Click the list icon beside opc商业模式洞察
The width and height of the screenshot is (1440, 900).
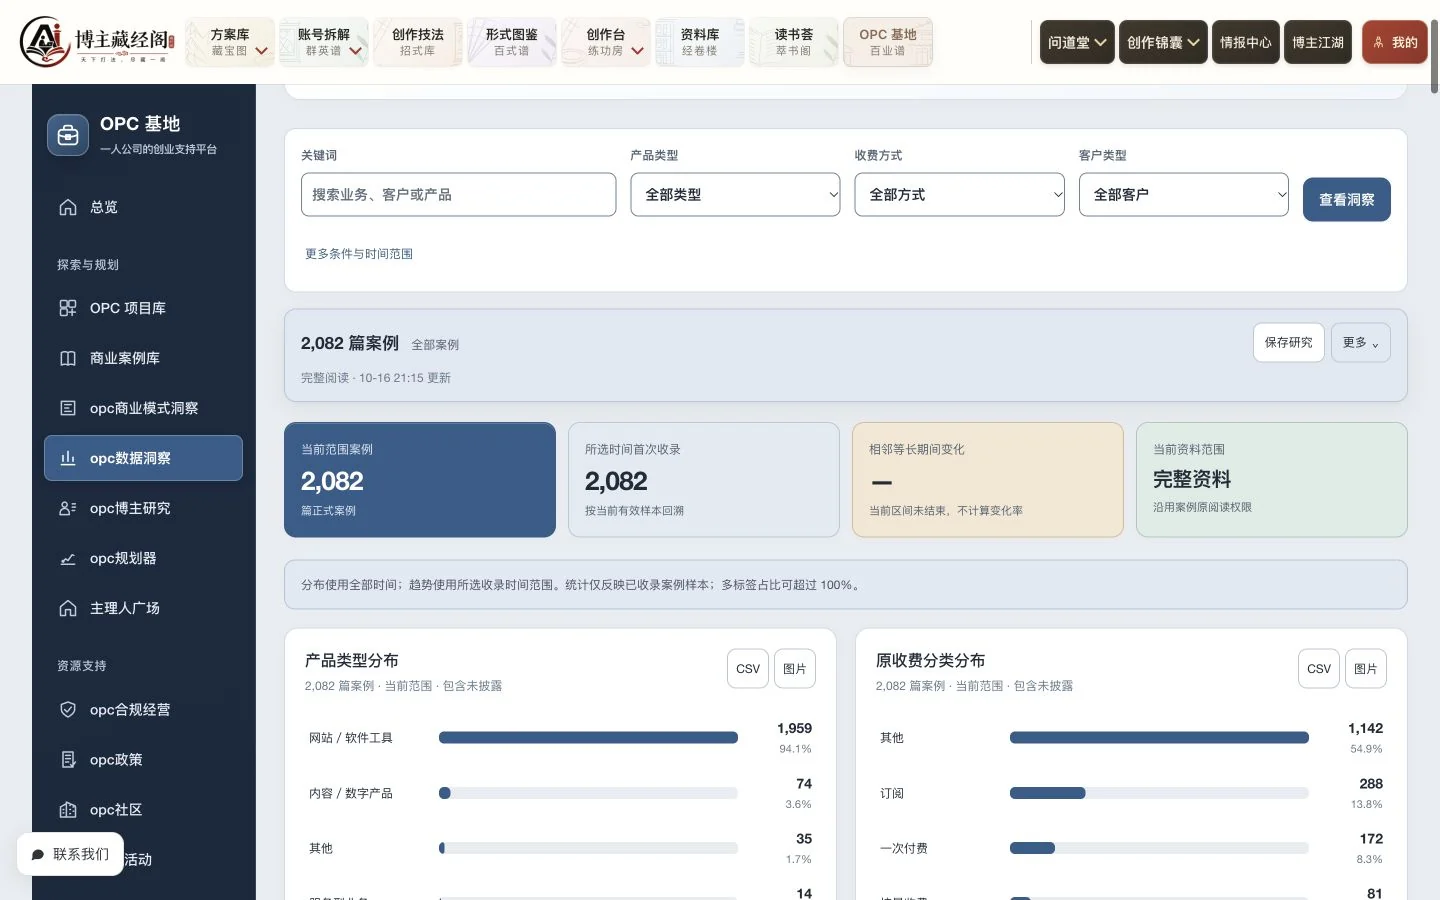click(x=68, y=408)
